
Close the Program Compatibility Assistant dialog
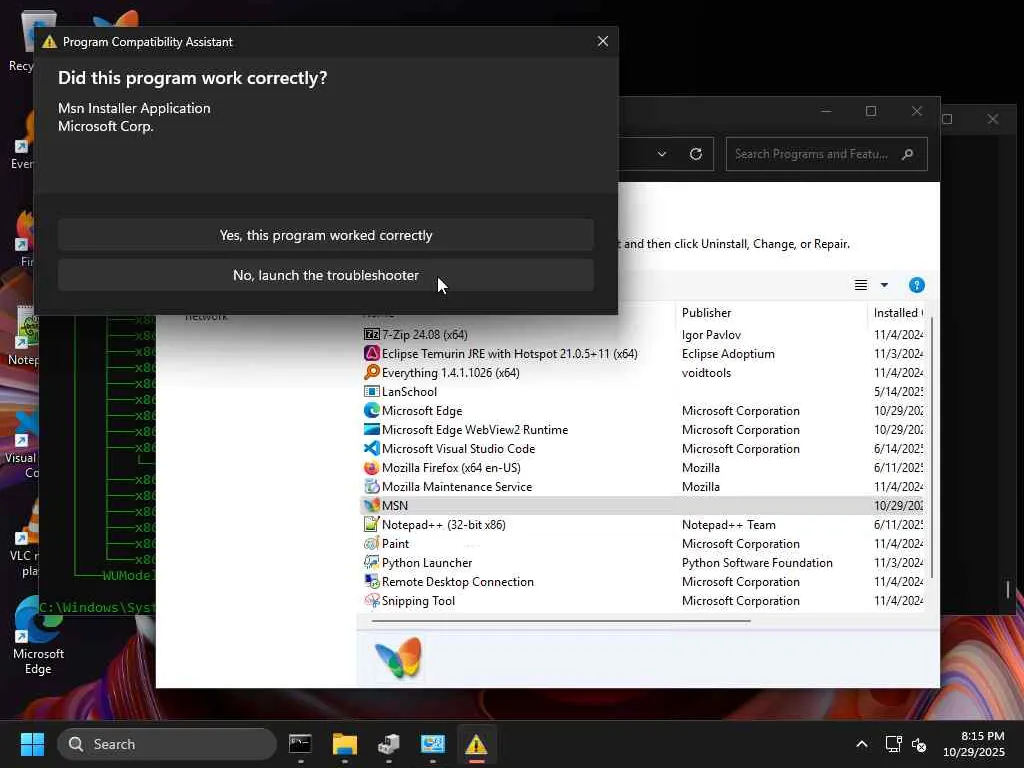[x=602, y=41]
